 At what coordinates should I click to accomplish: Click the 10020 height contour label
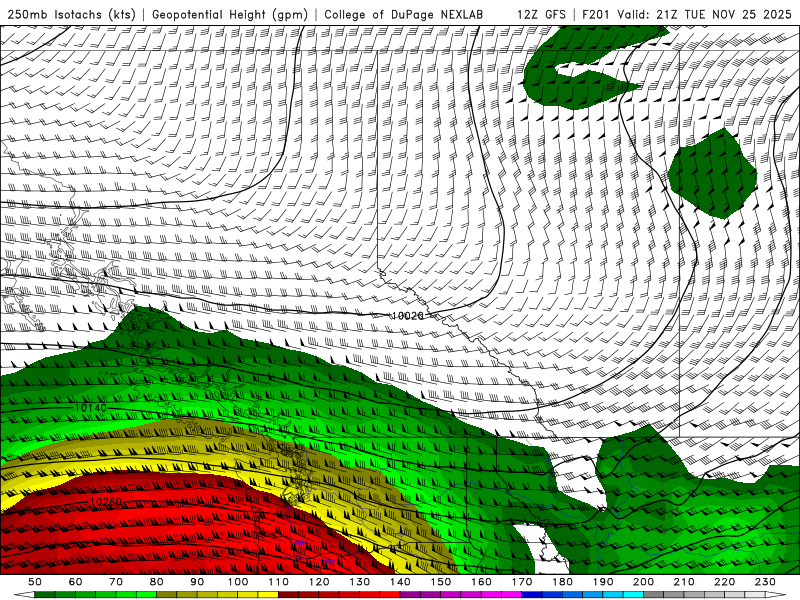tap(407, 316)
